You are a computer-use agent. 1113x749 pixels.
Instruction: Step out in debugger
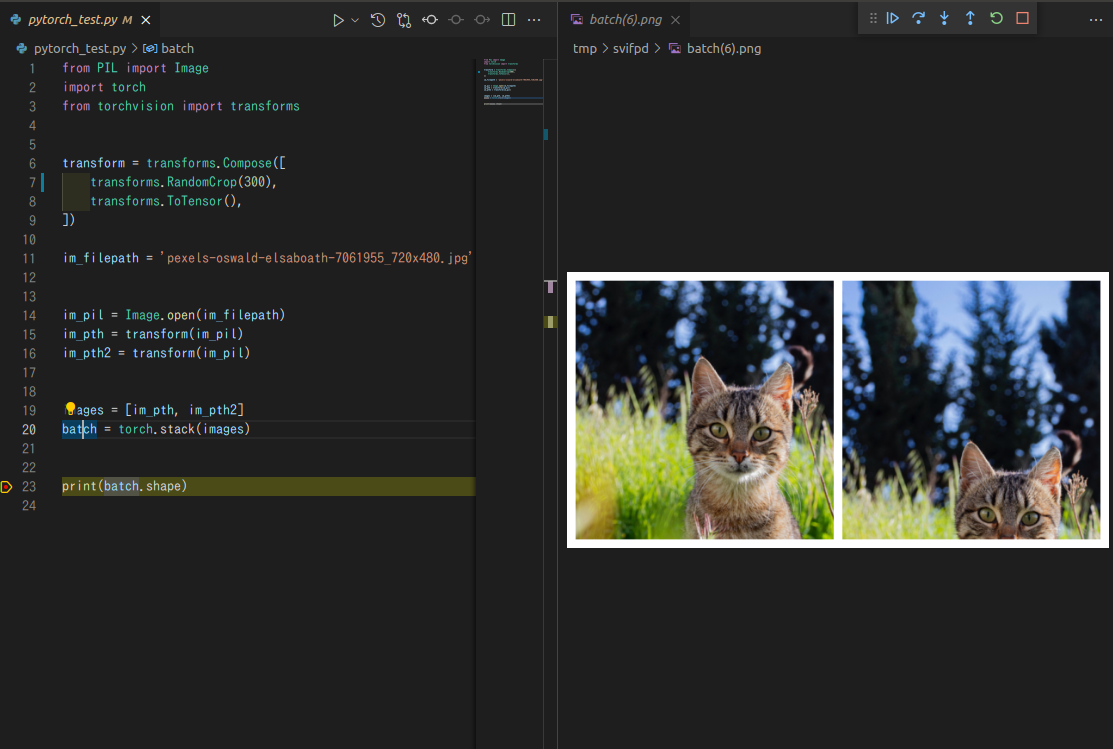pos(970,18)
